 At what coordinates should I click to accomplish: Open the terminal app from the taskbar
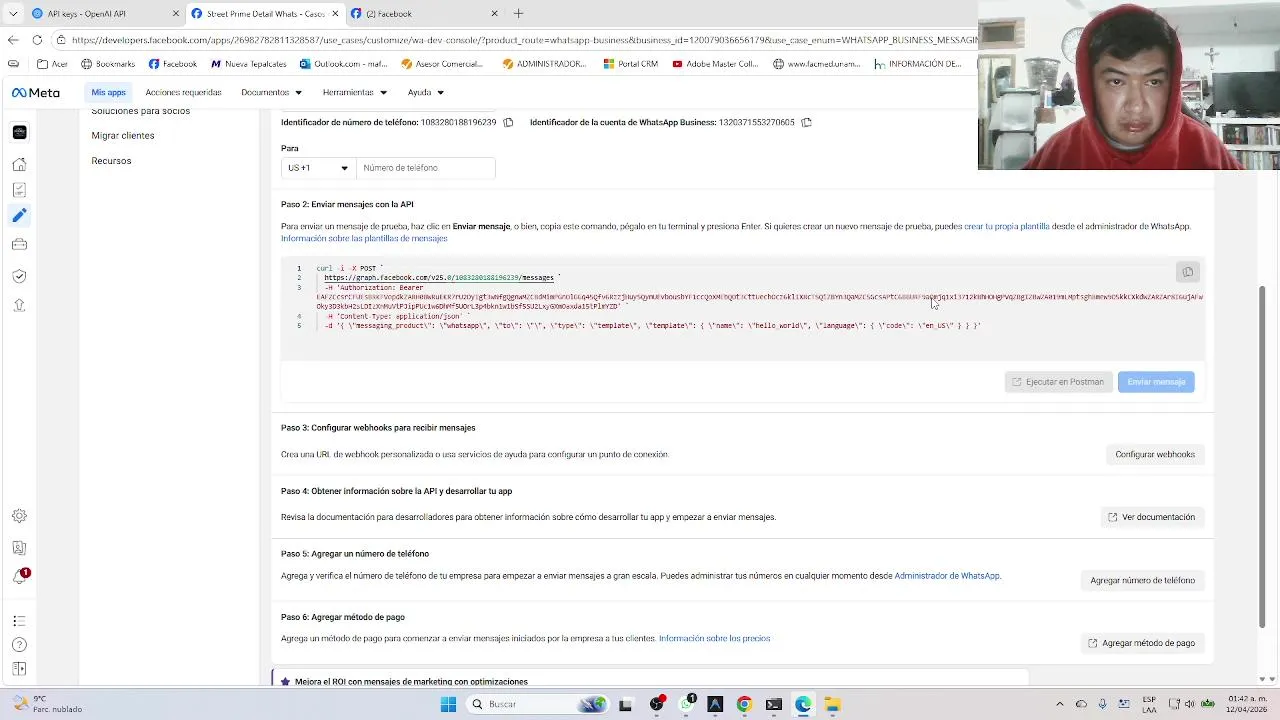[x=773, y=704]
